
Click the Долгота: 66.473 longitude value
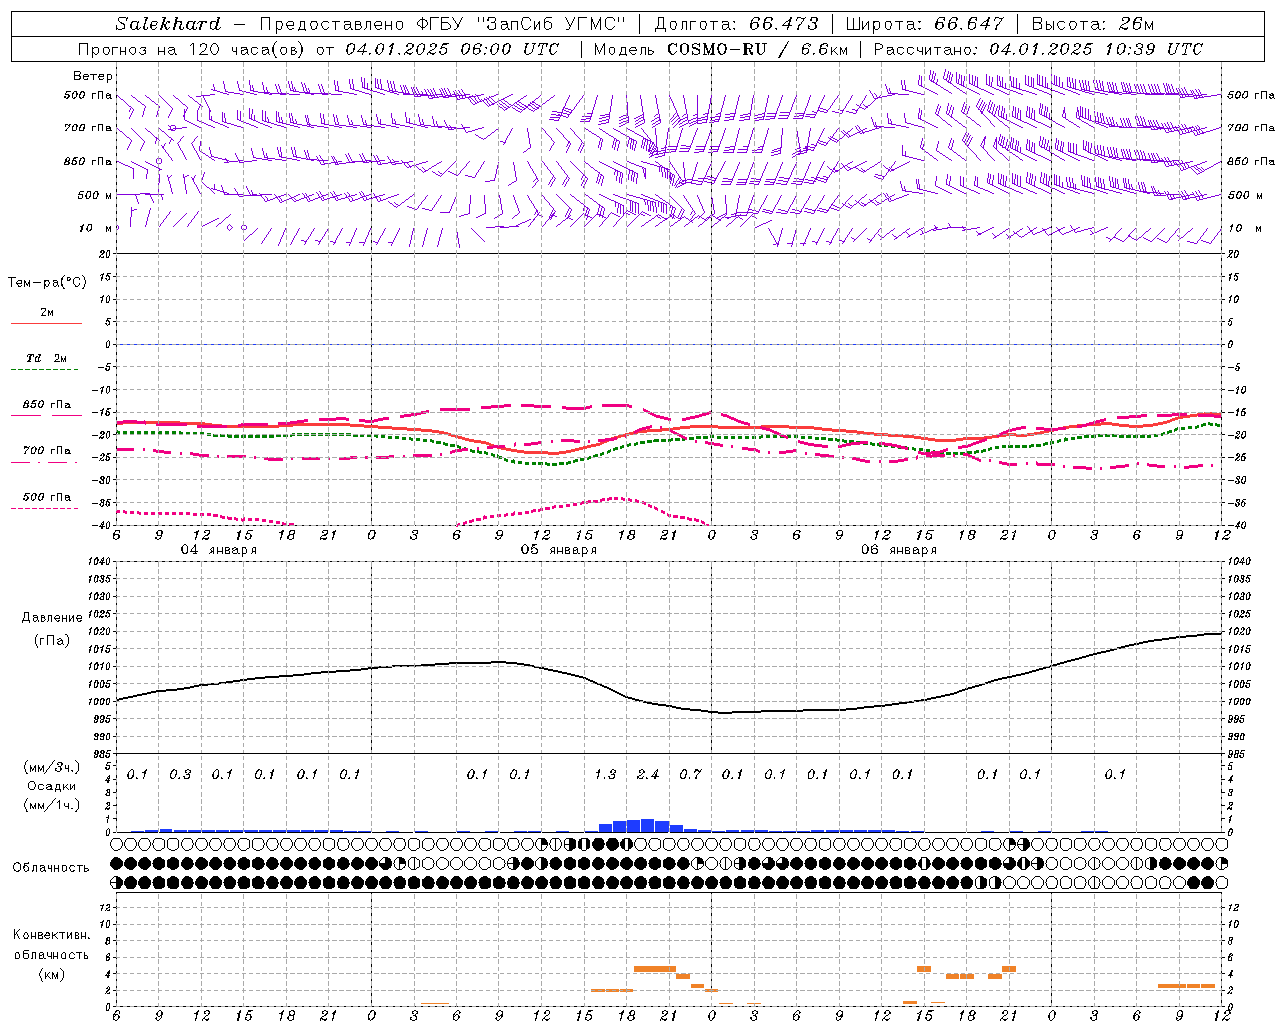point(737,24)
